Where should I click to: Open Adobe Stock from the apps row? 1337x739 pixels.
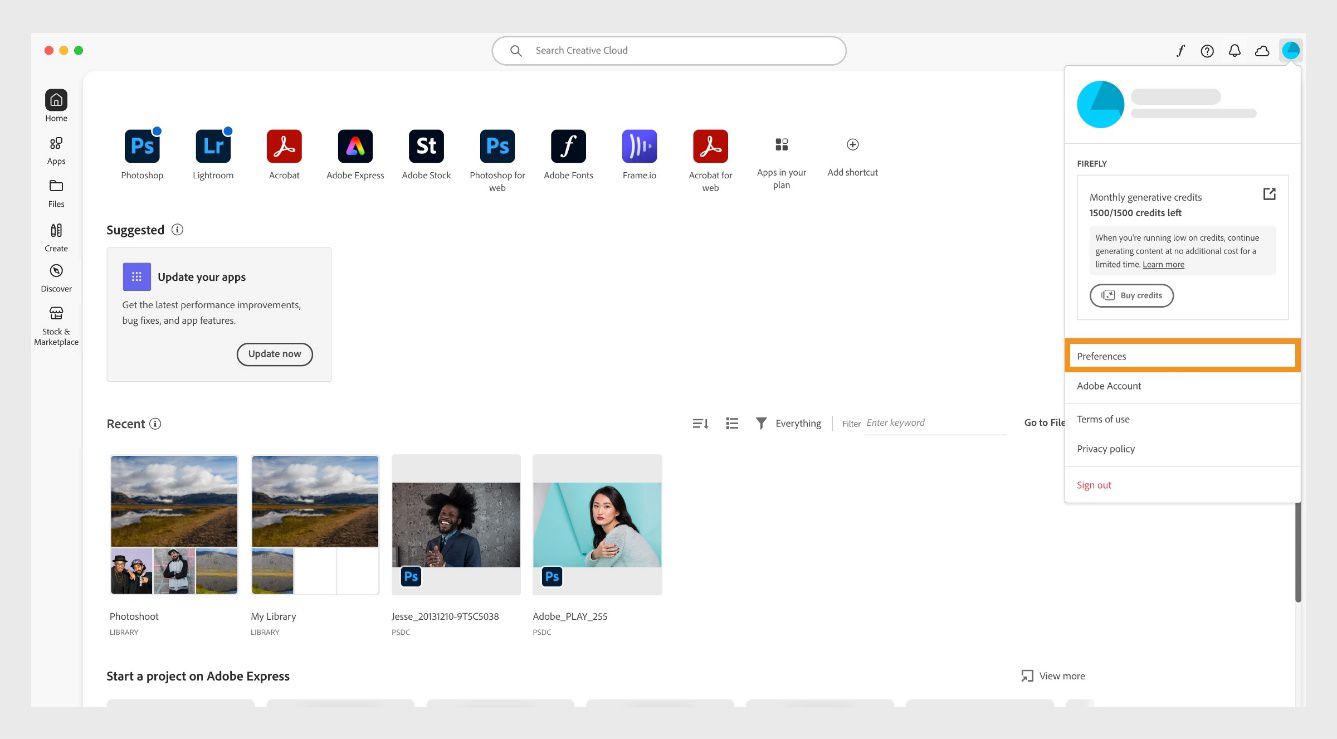pyautogui.click(x=426, y=146)
